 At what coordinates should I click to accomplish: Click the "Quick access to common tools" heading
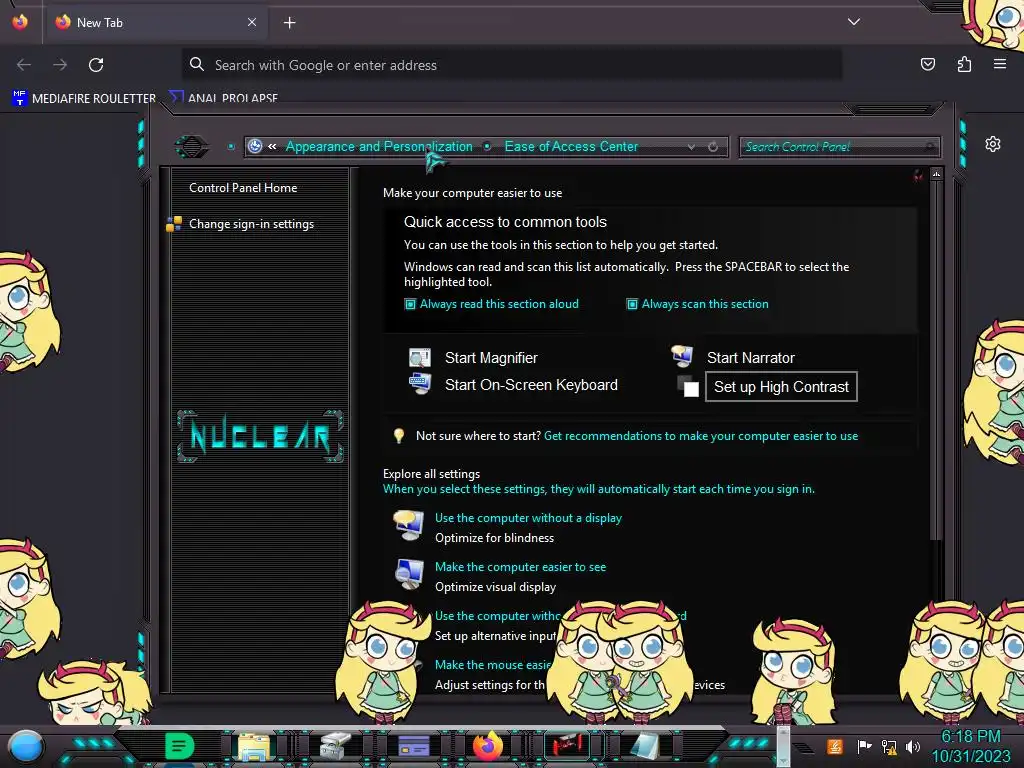(505, 222)
